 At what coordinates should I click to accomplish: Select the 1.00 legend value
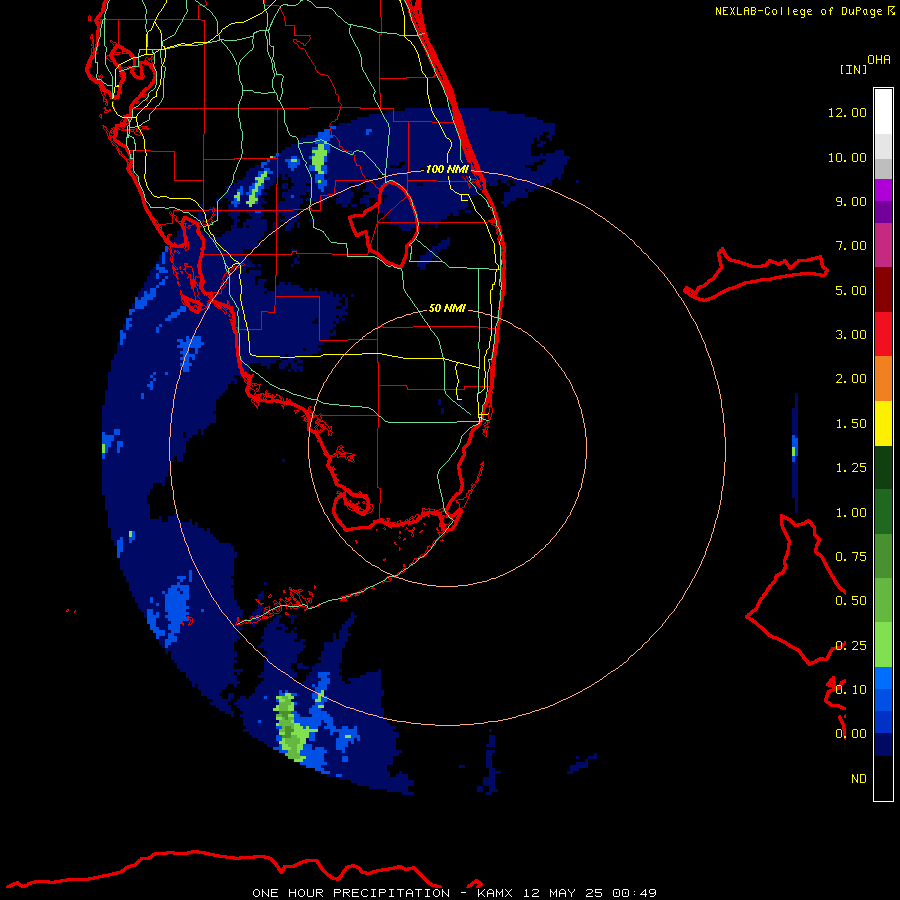click(851, 513)
